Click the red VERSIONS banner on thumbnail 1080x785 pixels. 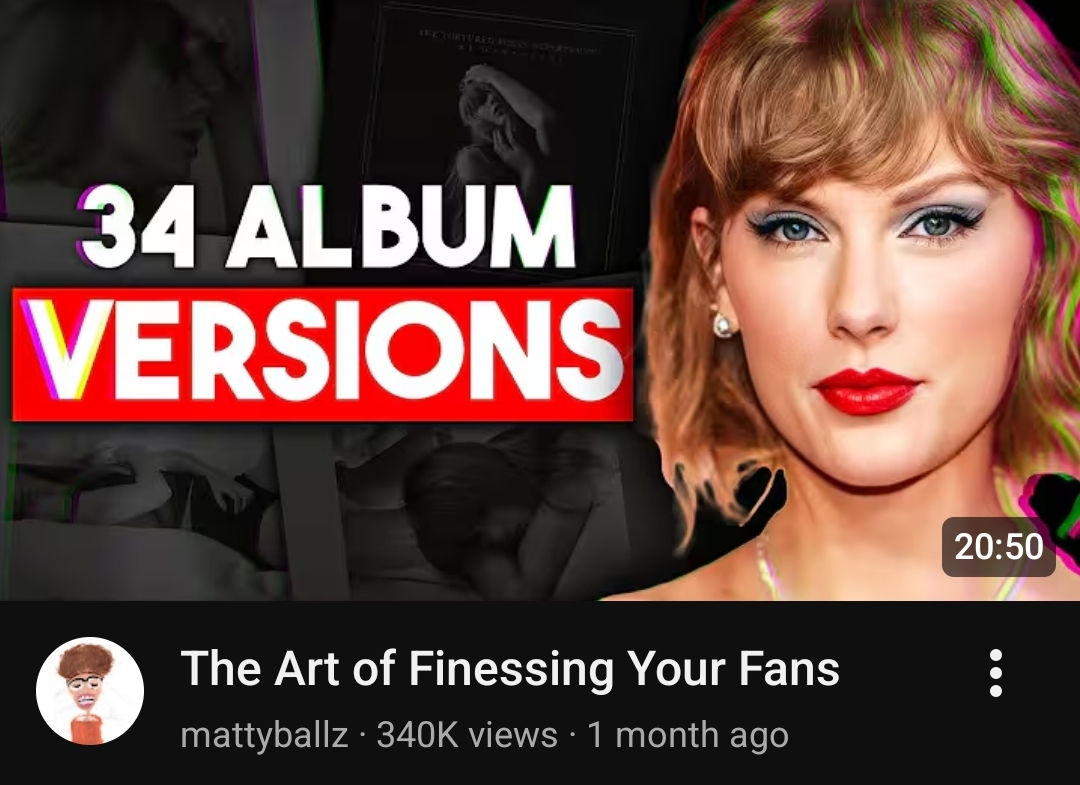coord(322,354)
